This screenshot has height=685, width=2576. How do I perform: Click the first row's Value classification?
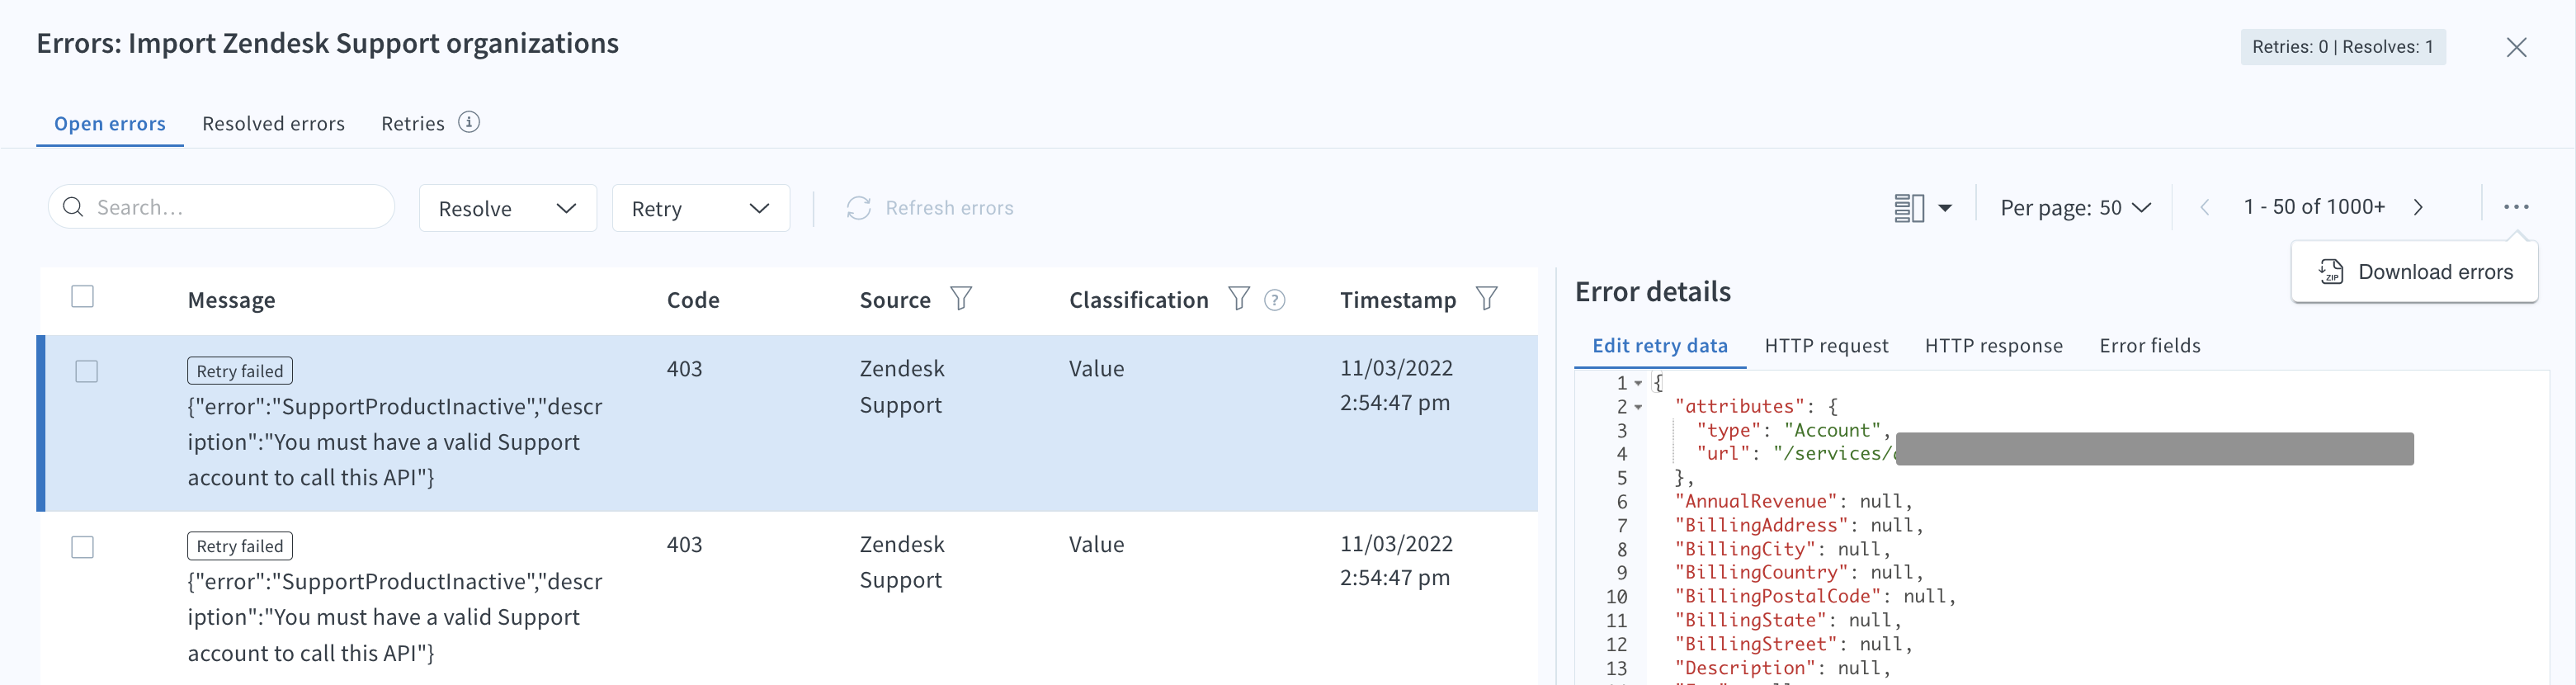tap(1096, 369)
